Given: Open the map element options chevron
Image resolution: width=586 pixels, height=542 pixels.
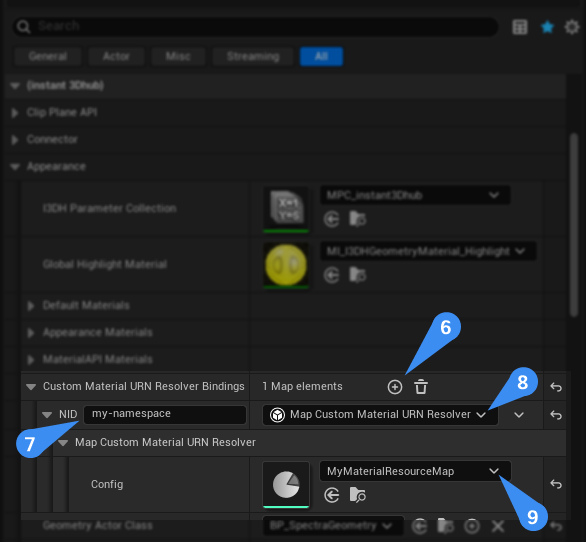Looking at the screenshot, I should tap(519, 415).
